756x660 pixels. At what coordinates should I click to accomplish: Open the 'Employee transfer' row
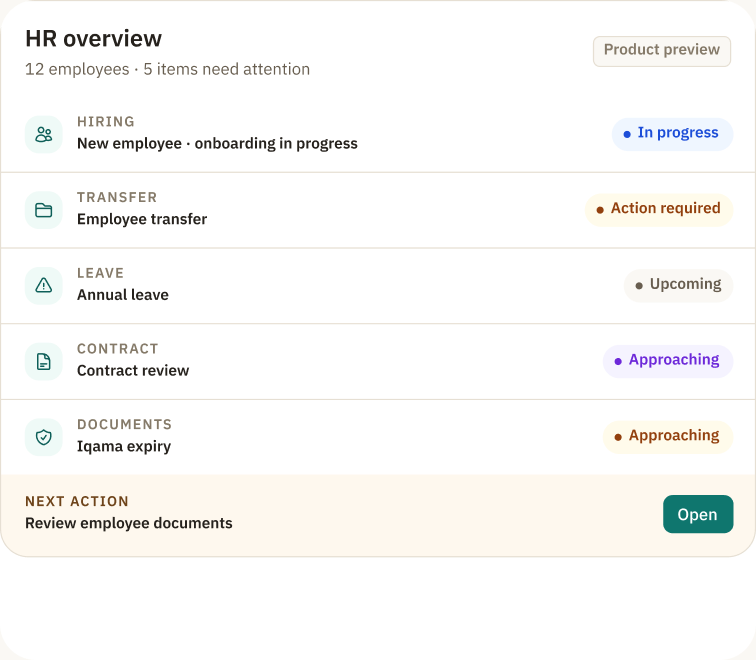[378, 210]
